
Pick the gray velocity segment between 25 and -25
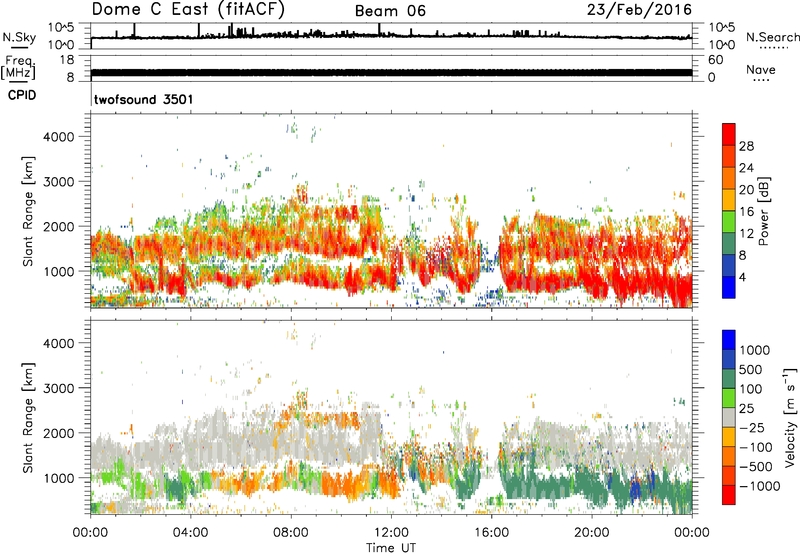pos(729,417)
